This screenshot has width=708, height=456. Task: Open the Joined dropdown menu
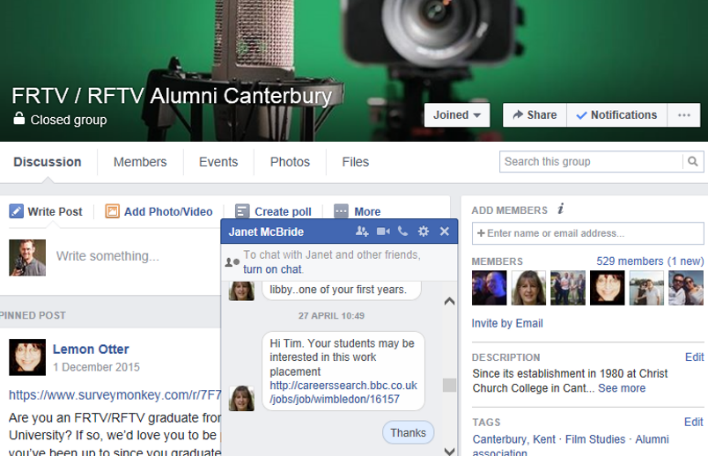pyautogui.click(x=457, y=115)
